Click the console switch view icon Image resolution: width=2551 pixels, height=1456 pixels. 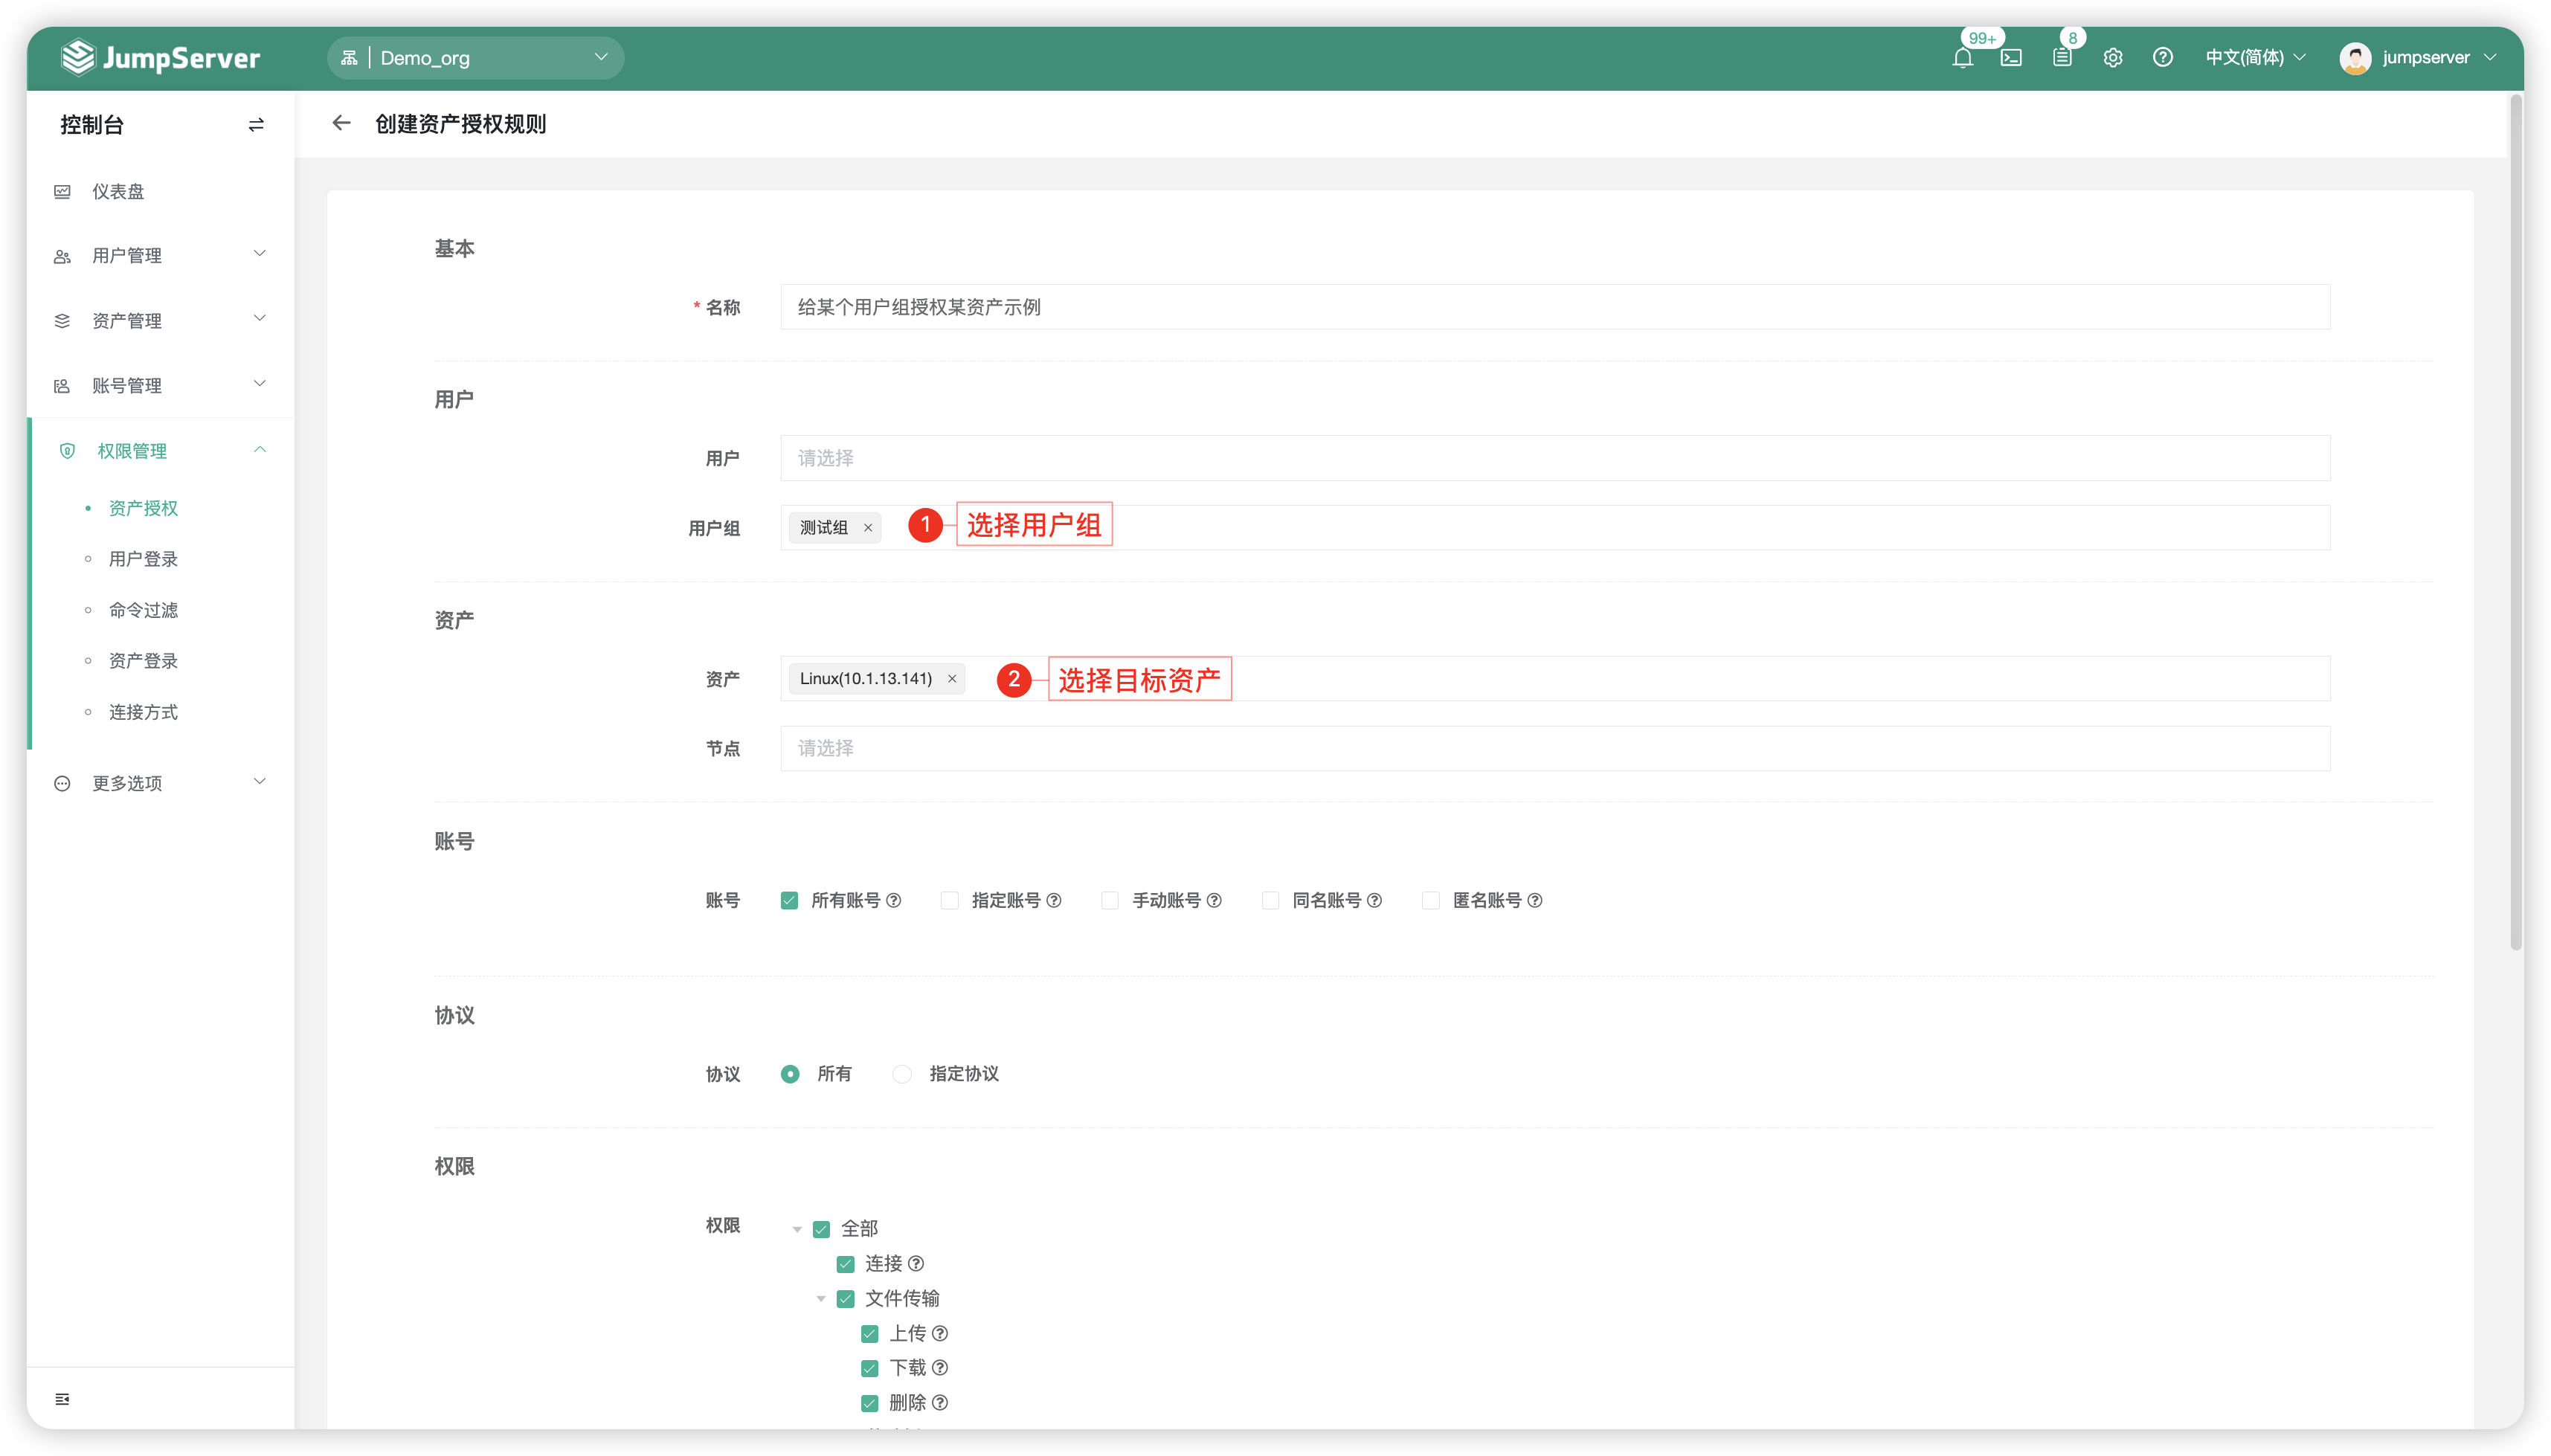pyautogui.click(x=256, y=125)
